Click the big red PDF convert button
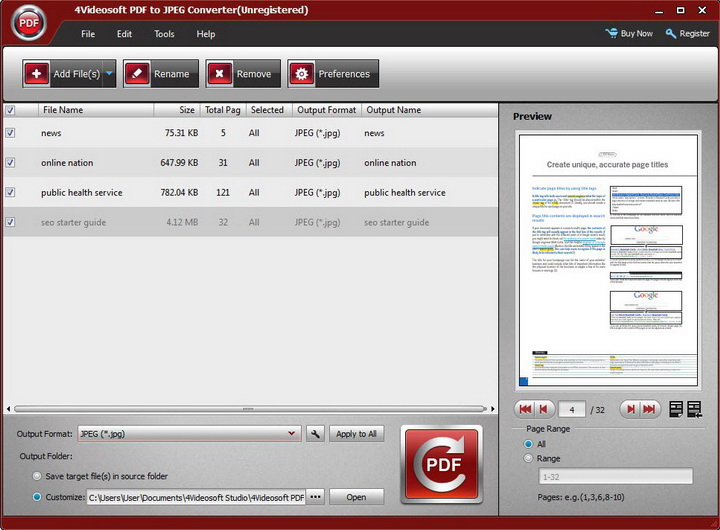The width and height of the screenshot is (720, 530). tap(442, 464)
